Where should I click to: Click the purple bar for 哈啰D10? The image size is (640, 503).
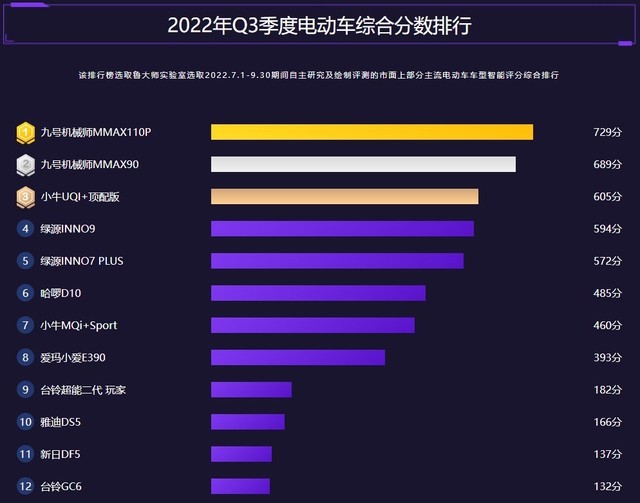click(318, 293)
